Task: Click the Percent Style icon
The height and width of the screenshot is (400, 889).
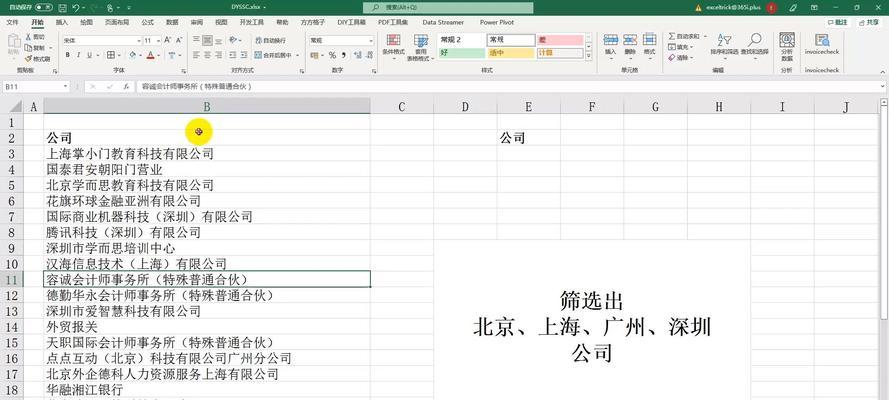Action: (332, 56)
